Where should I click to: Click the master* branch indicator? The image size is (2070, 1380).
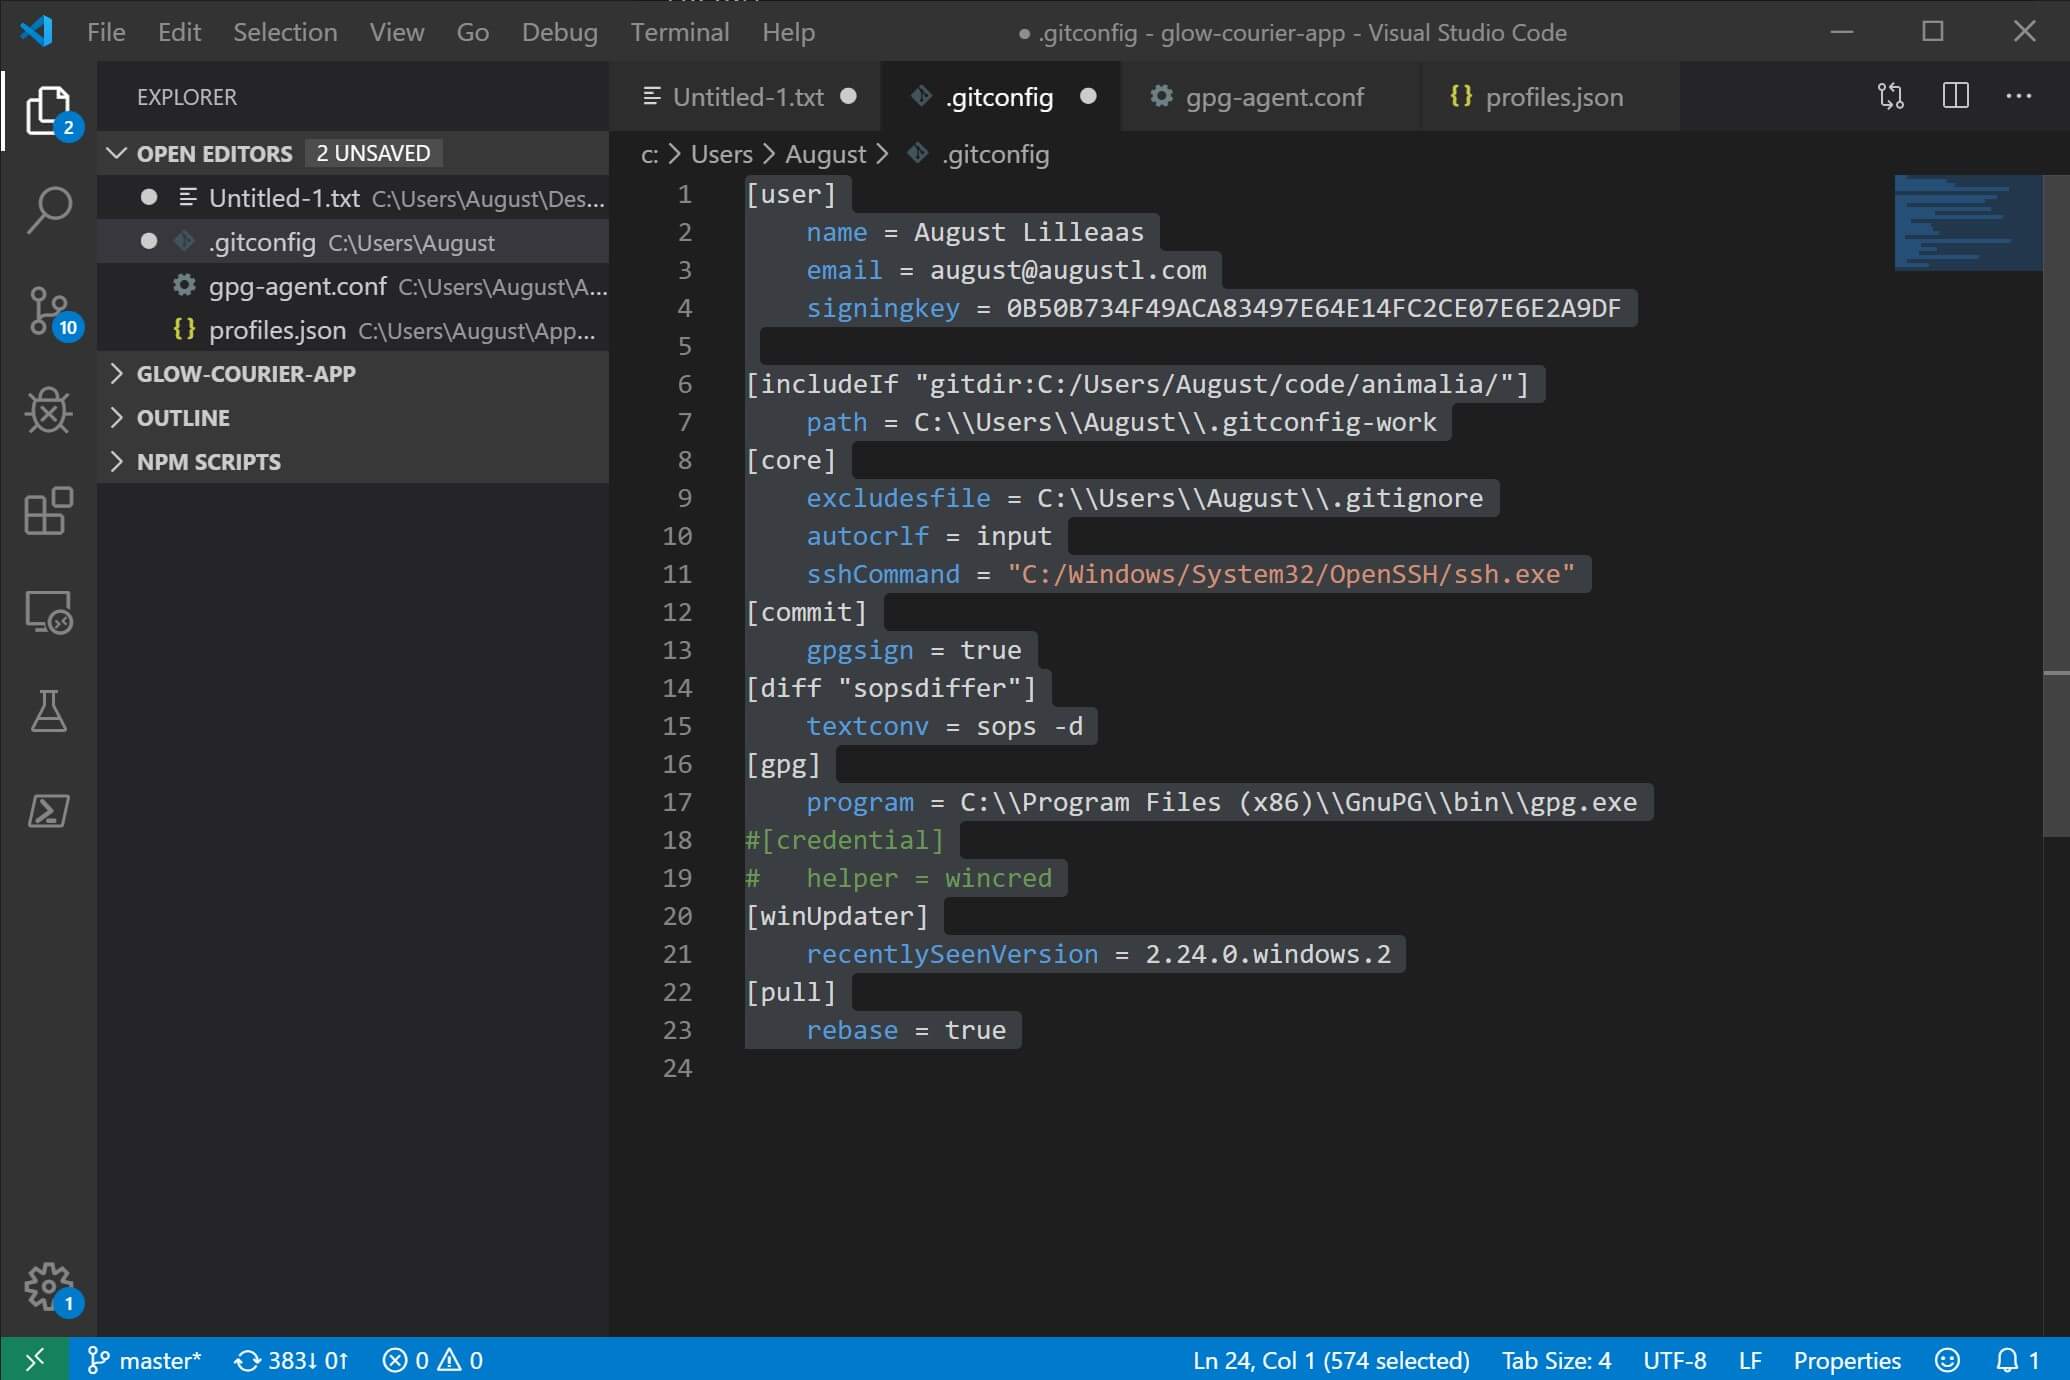(144, 1360)
